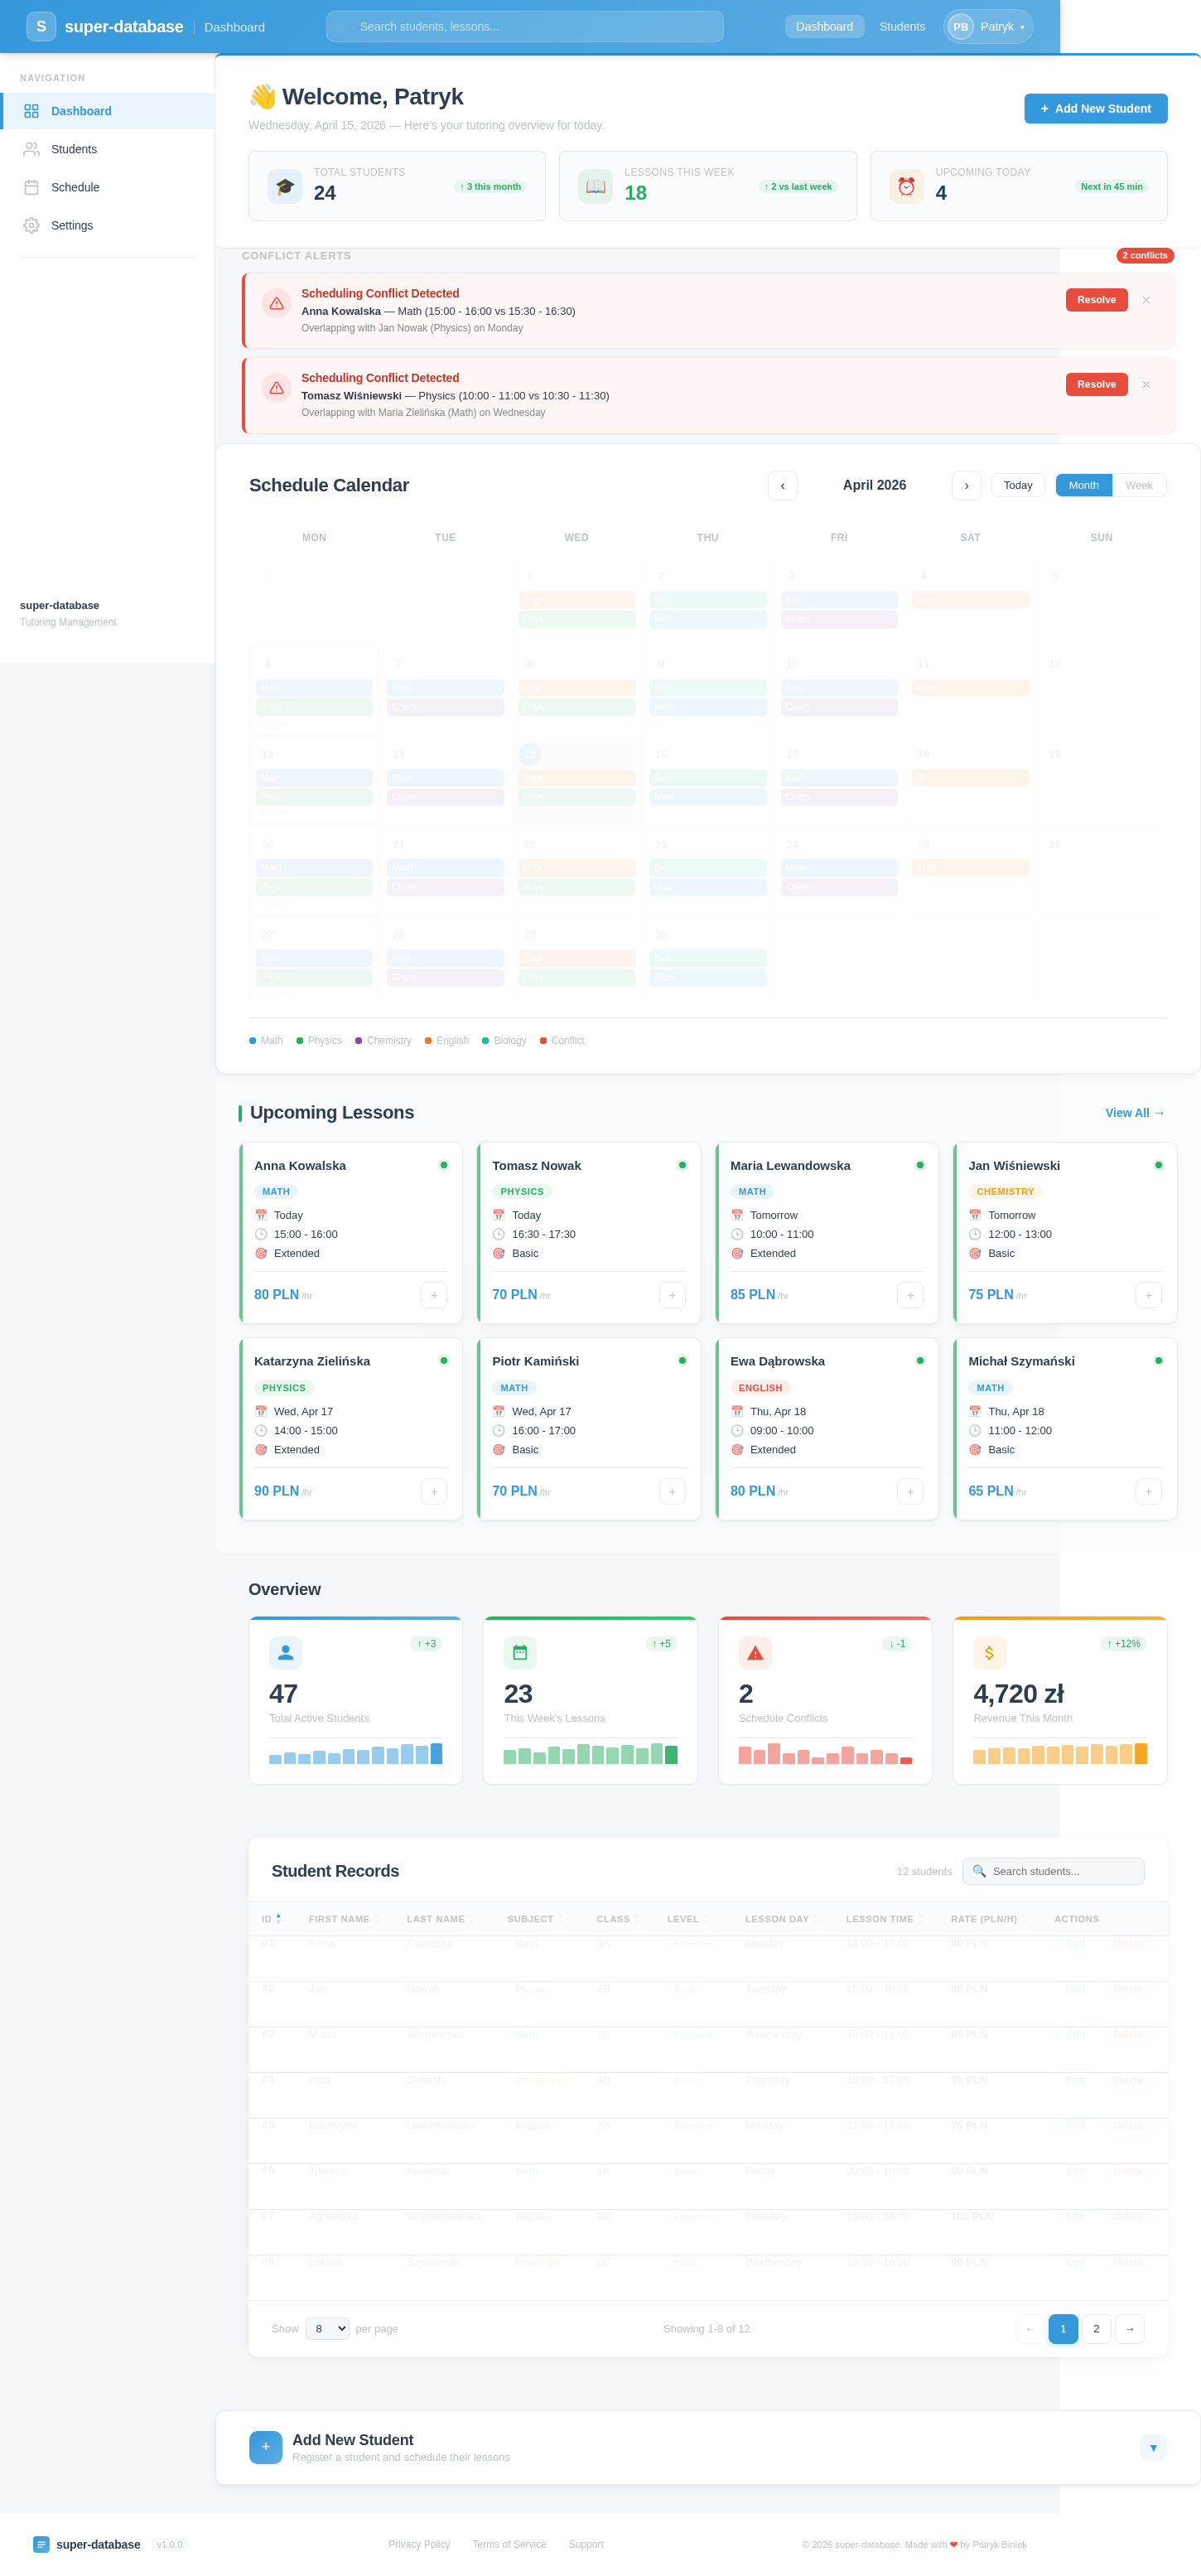The image size is (1201, 2576).
Task: Click the book icon for Lessons This Week
Action: click(x=595, y=186)
